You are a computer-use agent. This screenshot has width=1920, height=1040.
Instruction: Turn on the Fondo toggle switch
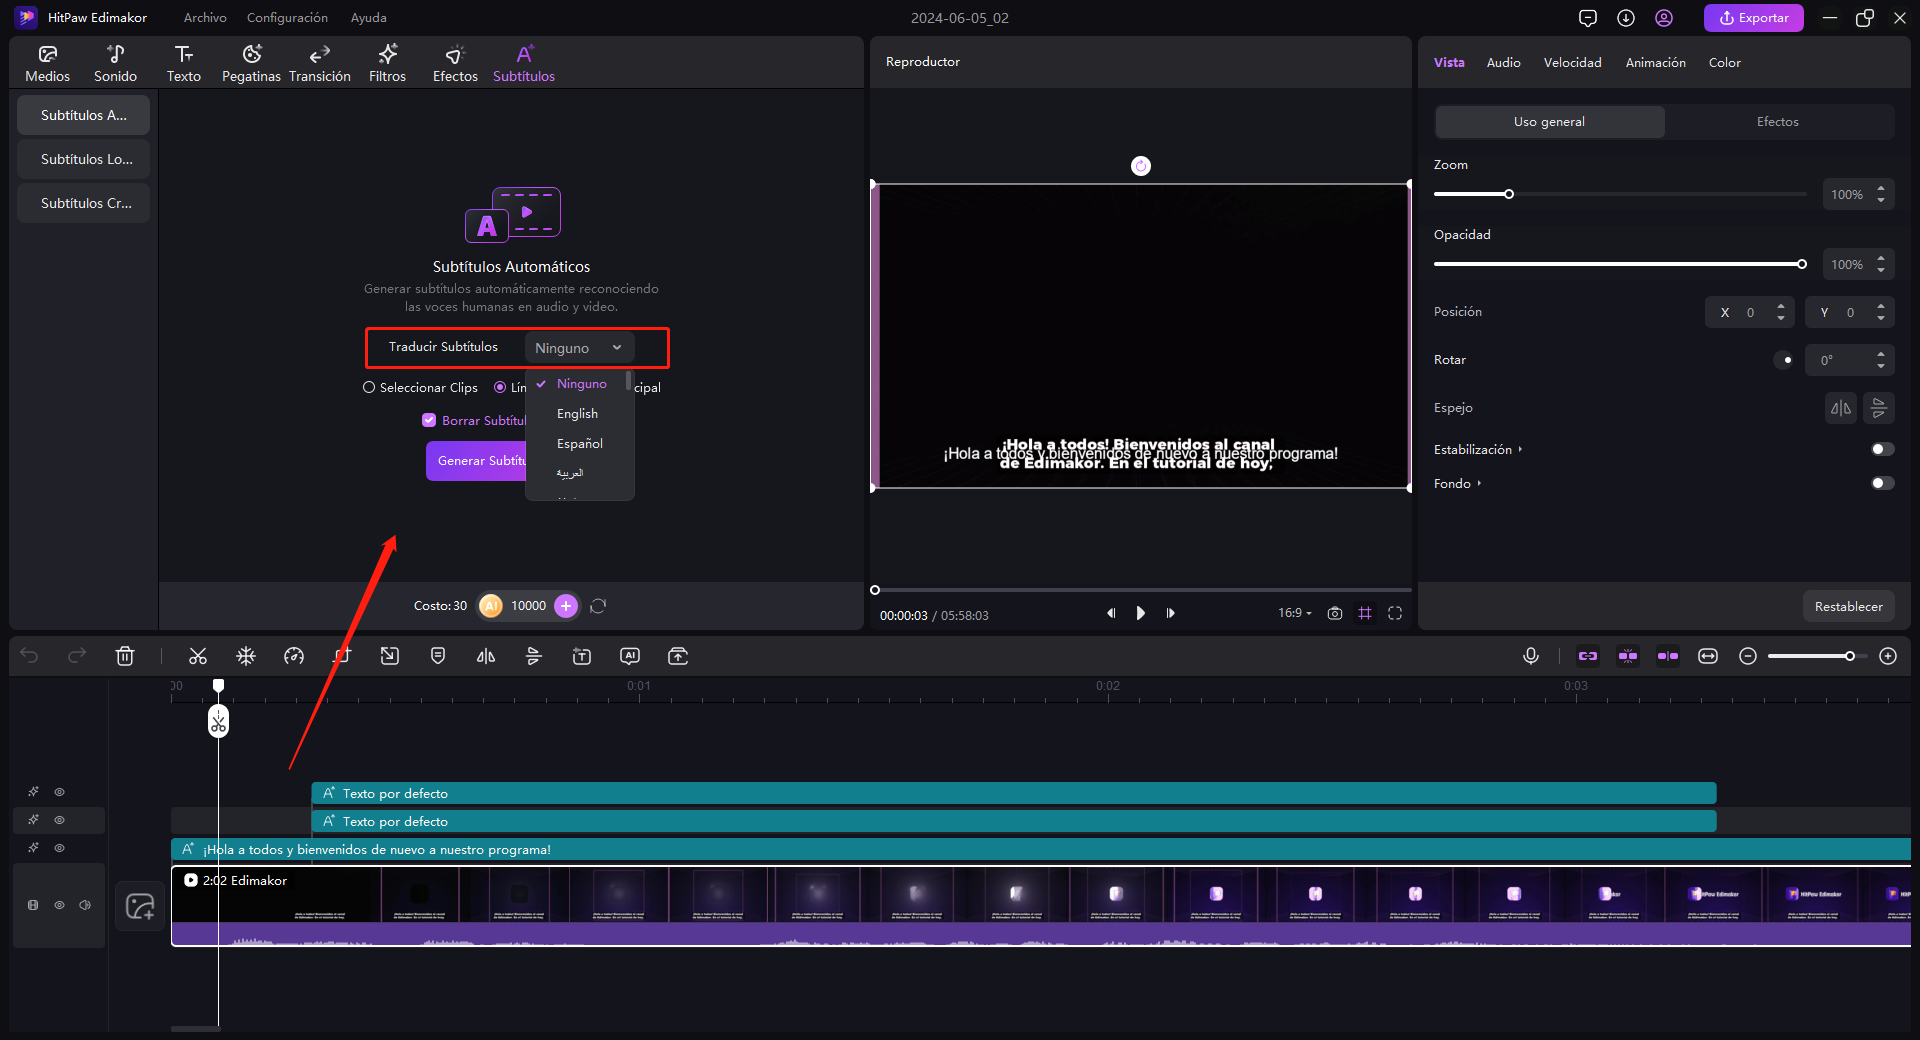(x=1882, y=483)
